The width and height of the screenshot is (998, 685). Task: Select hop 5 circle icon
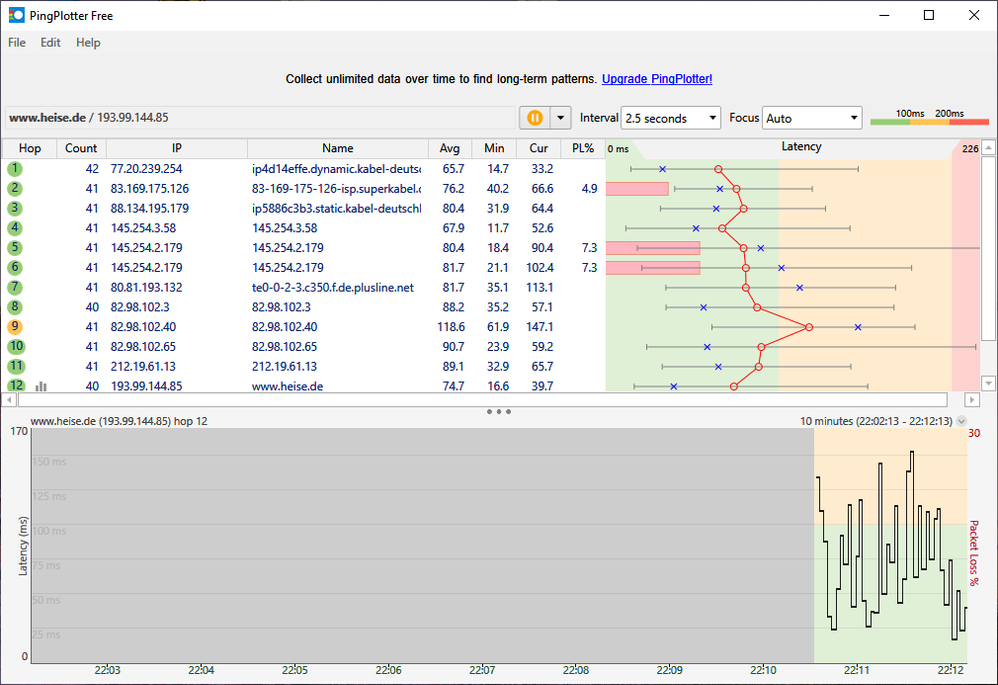coord(15,248)
